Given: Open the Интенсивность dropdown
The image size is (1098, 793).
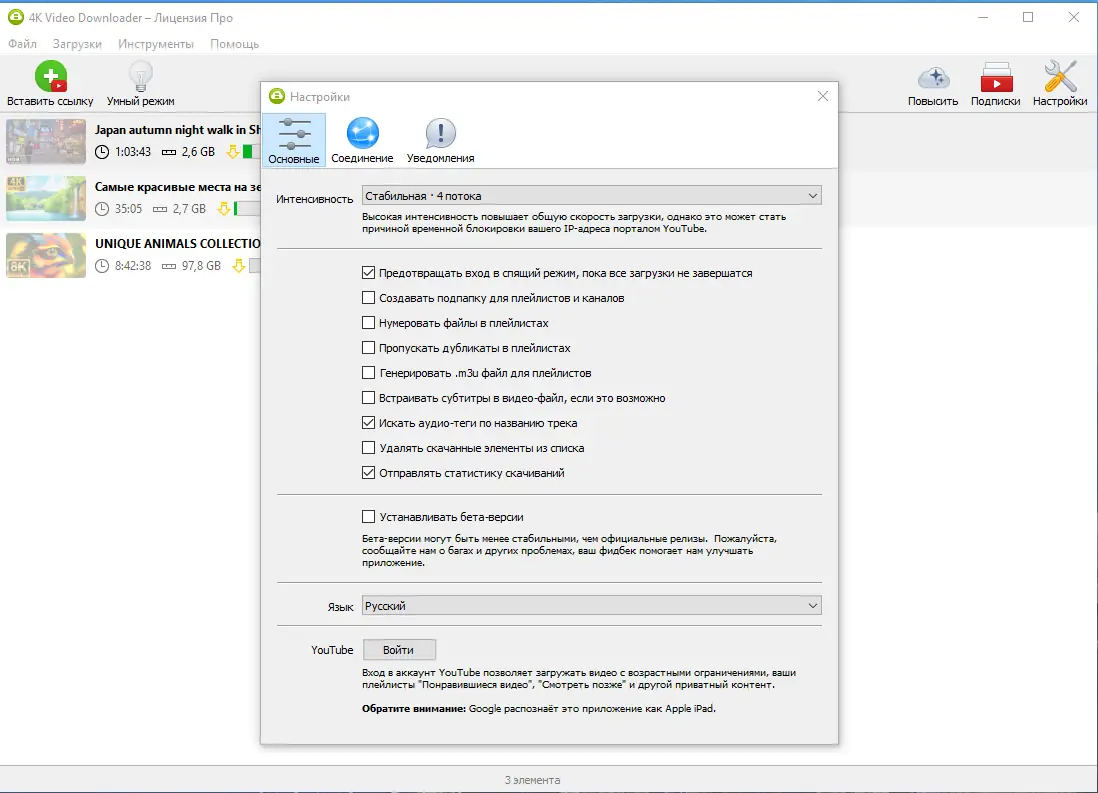Looking at the screenshot, I should point(590,194).
